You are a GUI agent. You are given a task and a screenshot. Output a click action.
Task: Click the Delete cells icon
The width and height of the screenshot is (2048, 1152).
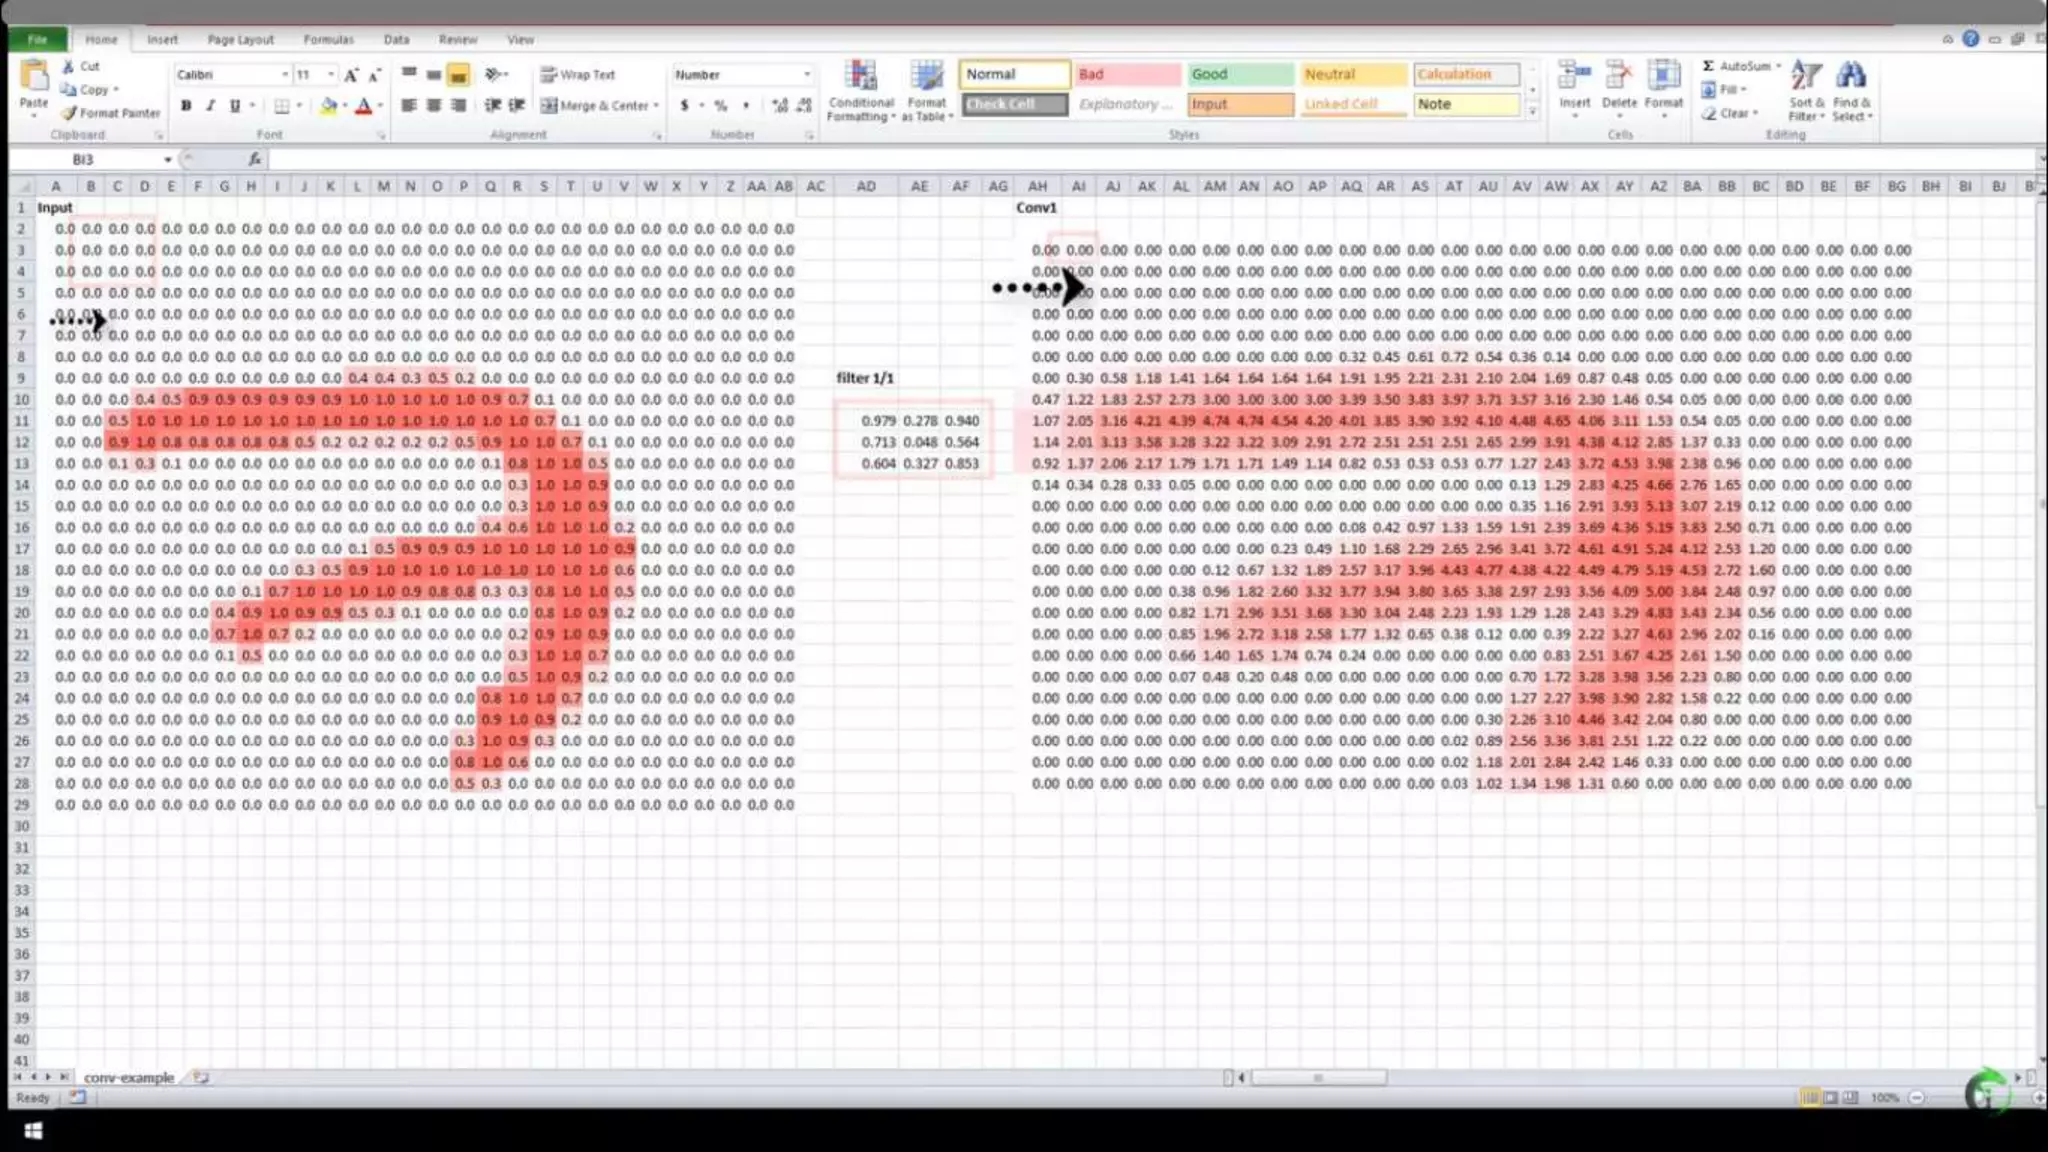[x=1618, y=76]
